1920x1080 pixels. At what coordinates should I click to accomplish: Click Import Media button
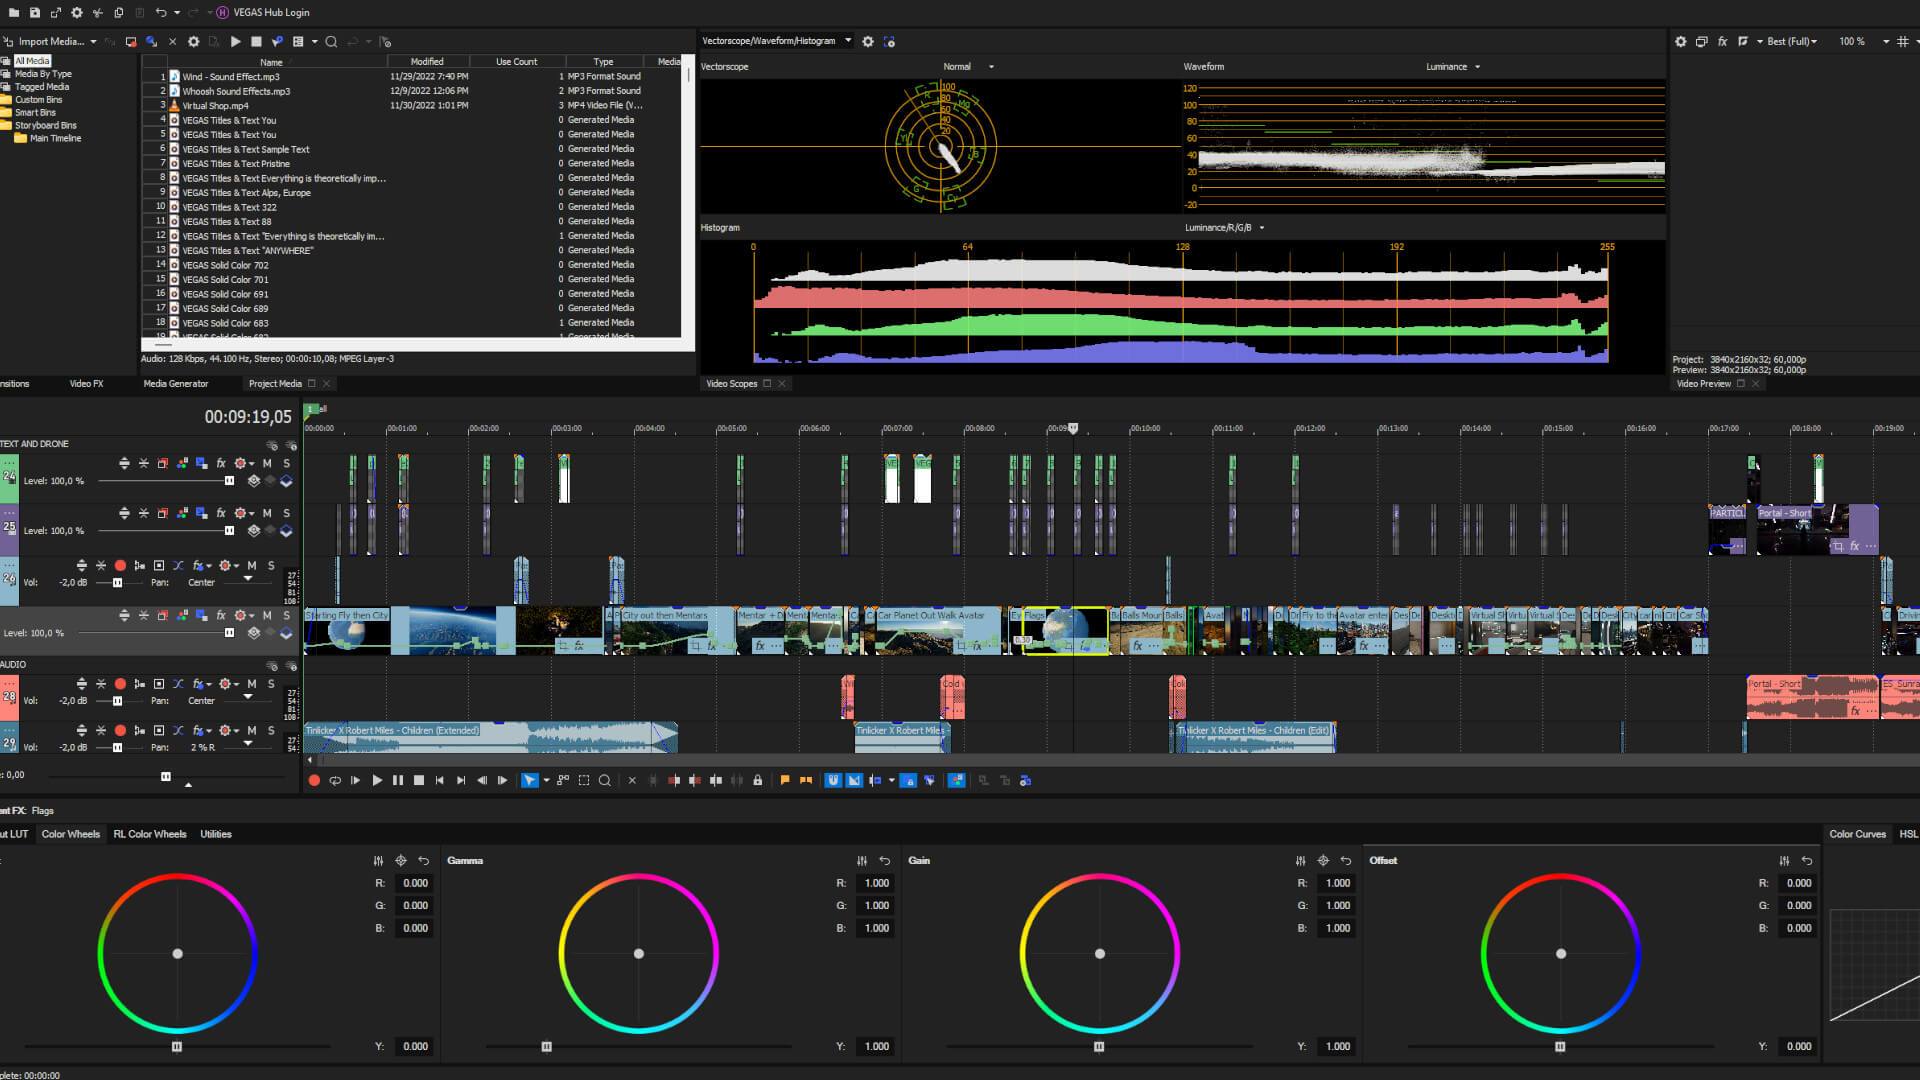[x=44, y=42]
